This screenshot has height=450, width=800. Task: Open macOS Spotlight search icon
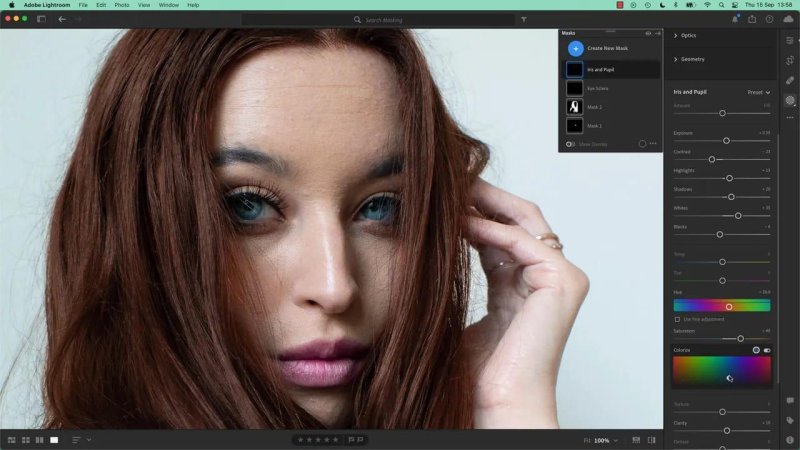coord(721,5)
